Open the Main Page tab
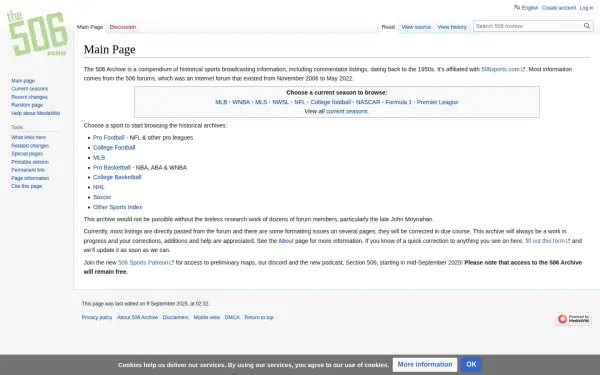 (90, 27)
